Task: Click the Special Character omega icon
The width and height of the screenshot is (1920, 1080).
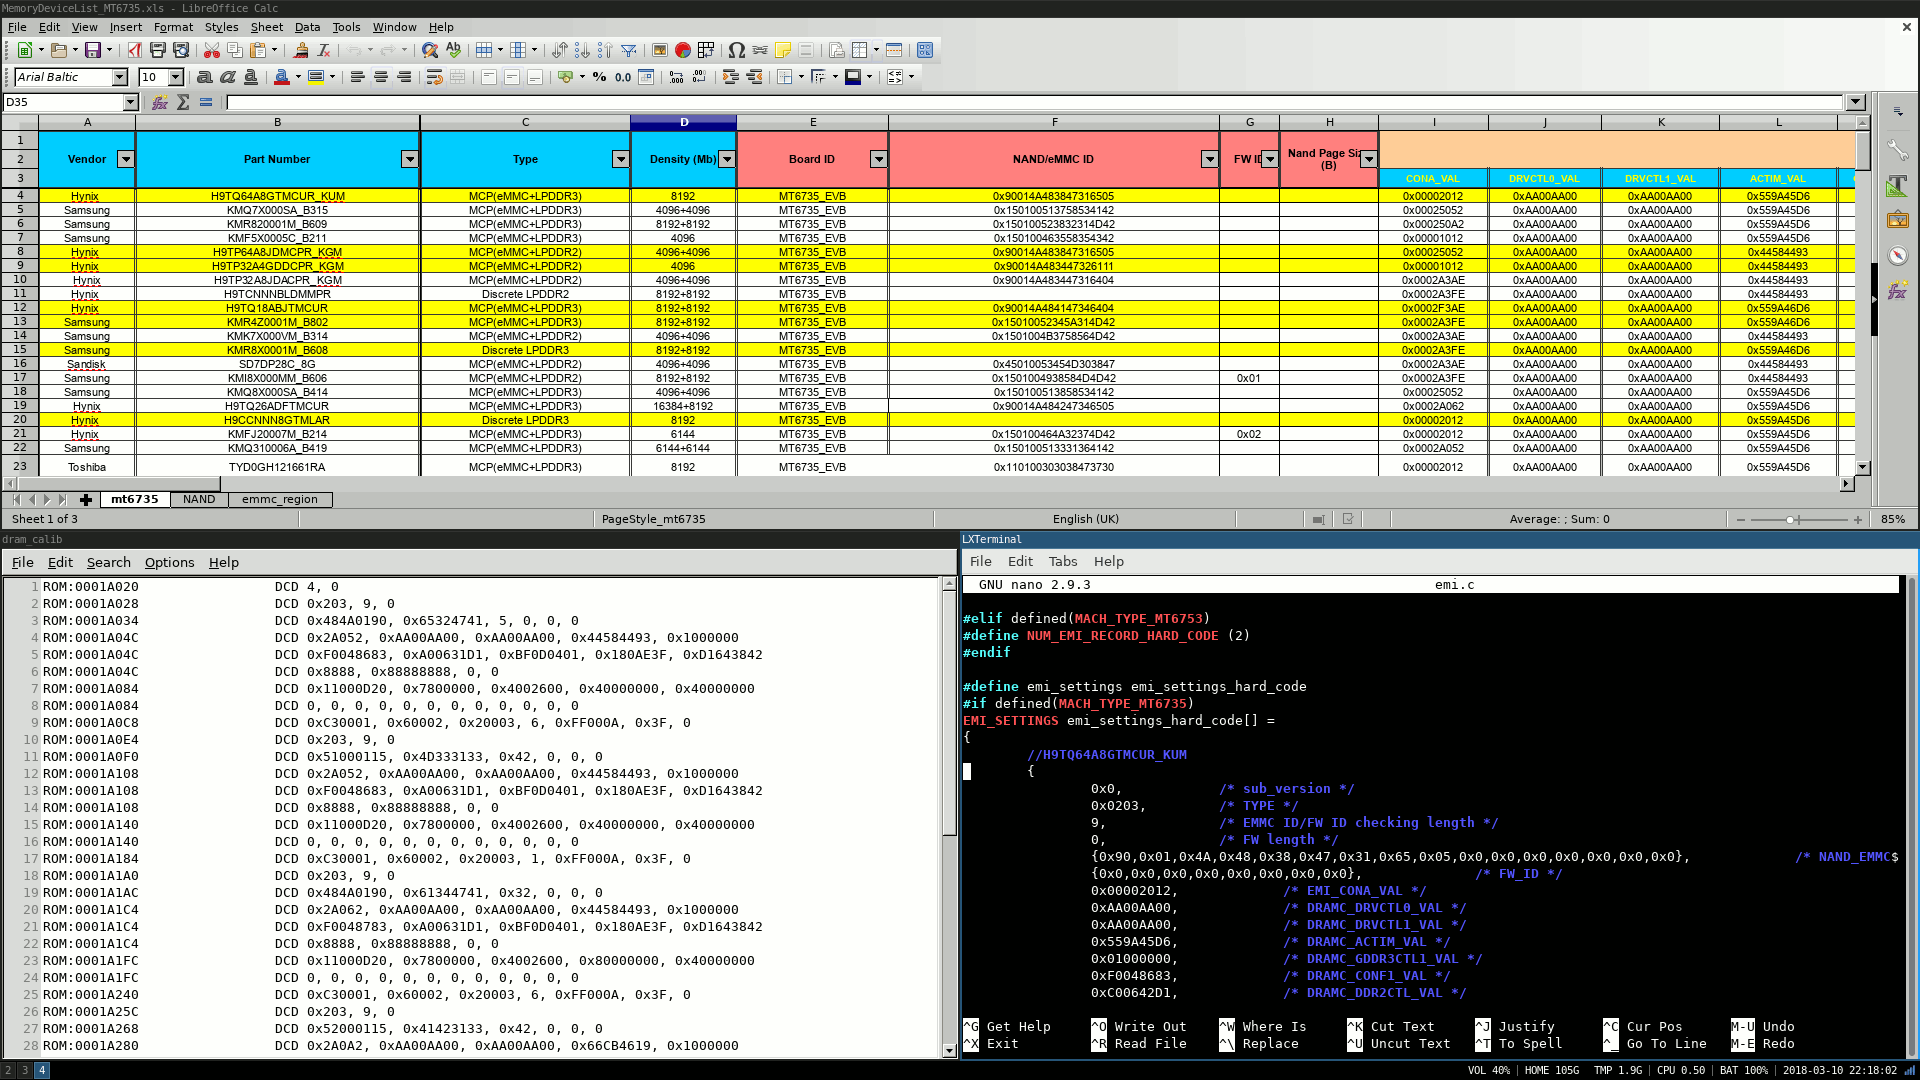Action: click(x=736, y=50)
